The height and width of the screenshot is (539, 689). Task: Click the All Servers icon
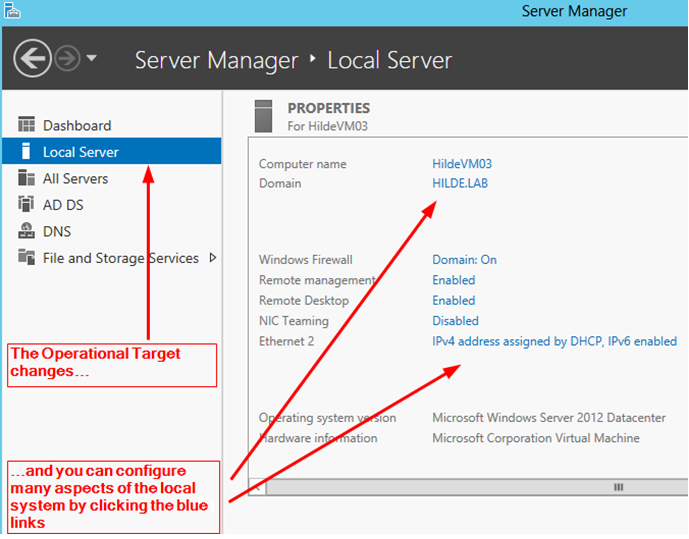click(x=26, y=178)
